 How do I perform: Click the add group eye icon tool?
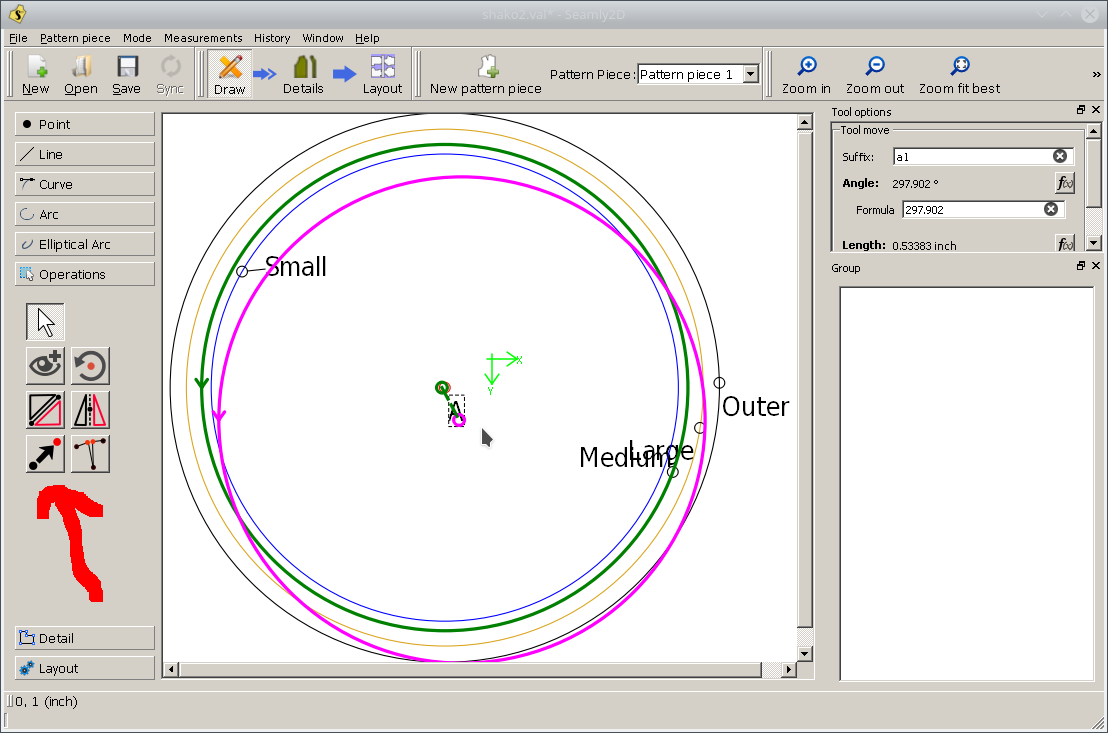pyautogui.click(x=45, y=366)
